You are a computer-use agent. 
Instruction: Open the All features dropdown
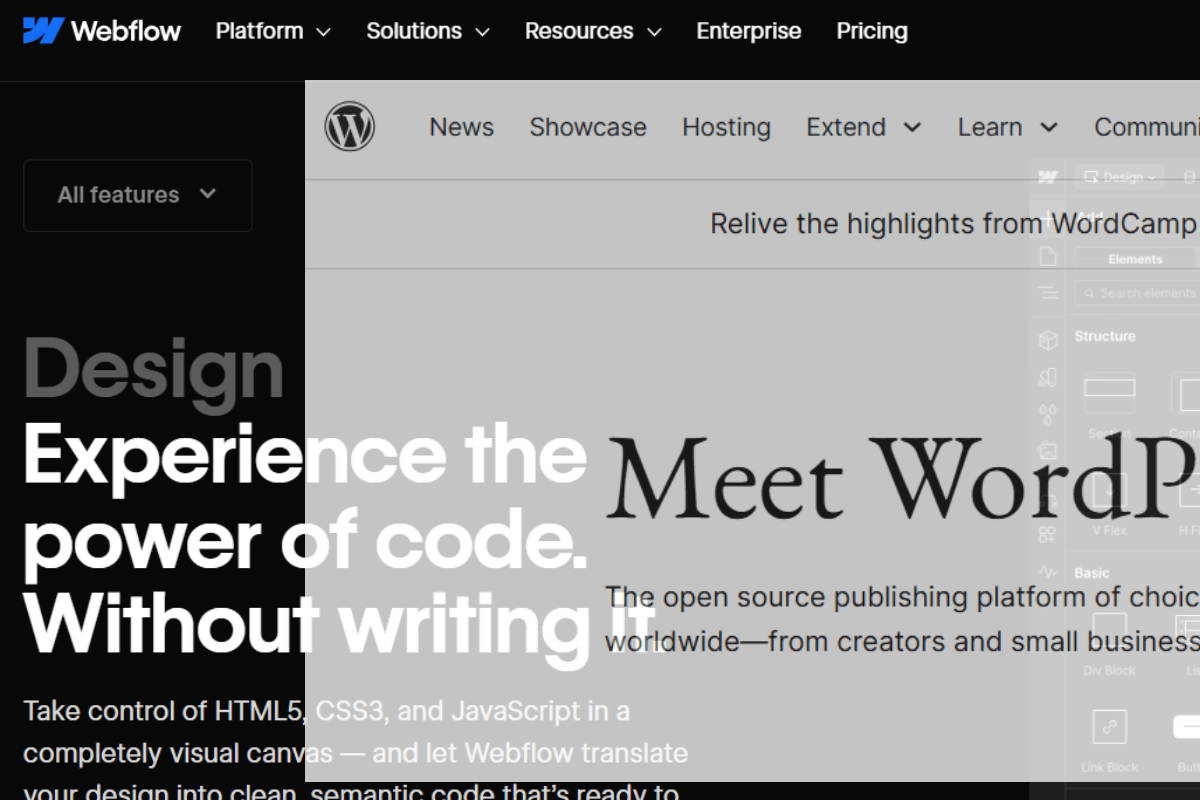(x=138, y=195)
